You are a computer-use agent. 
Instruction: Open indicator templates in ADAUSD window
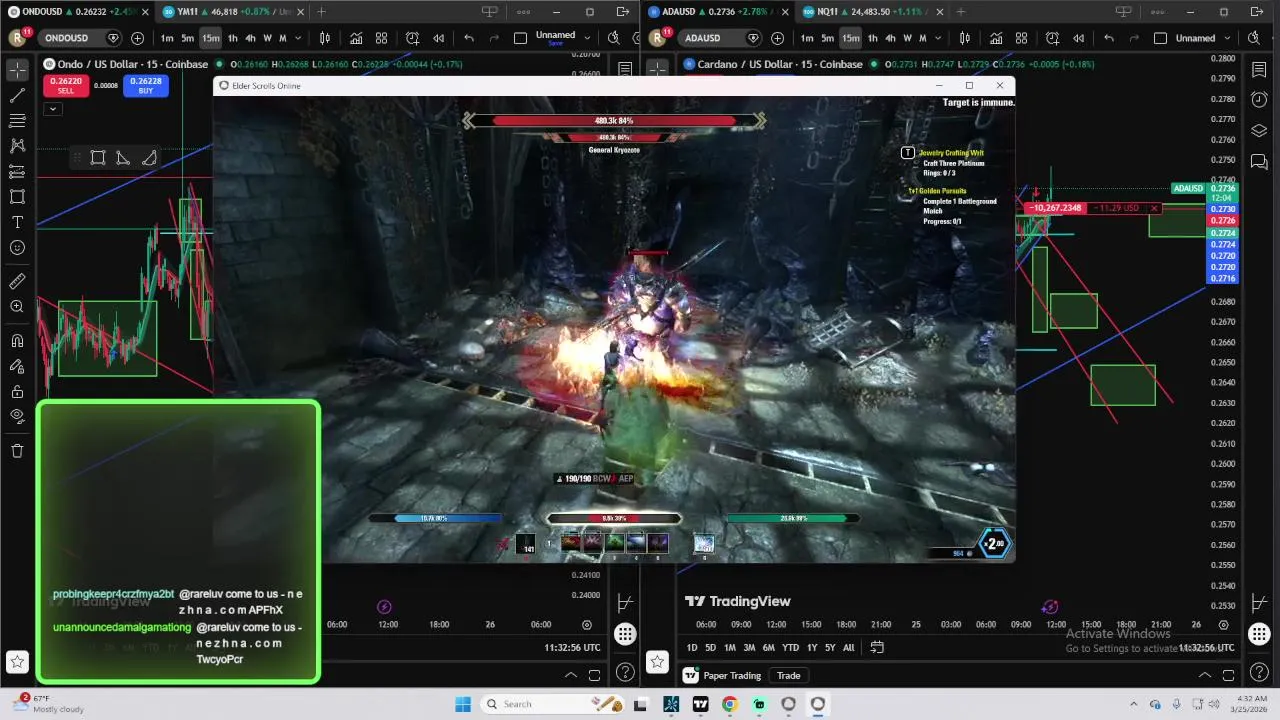[x=1021, y=38]
